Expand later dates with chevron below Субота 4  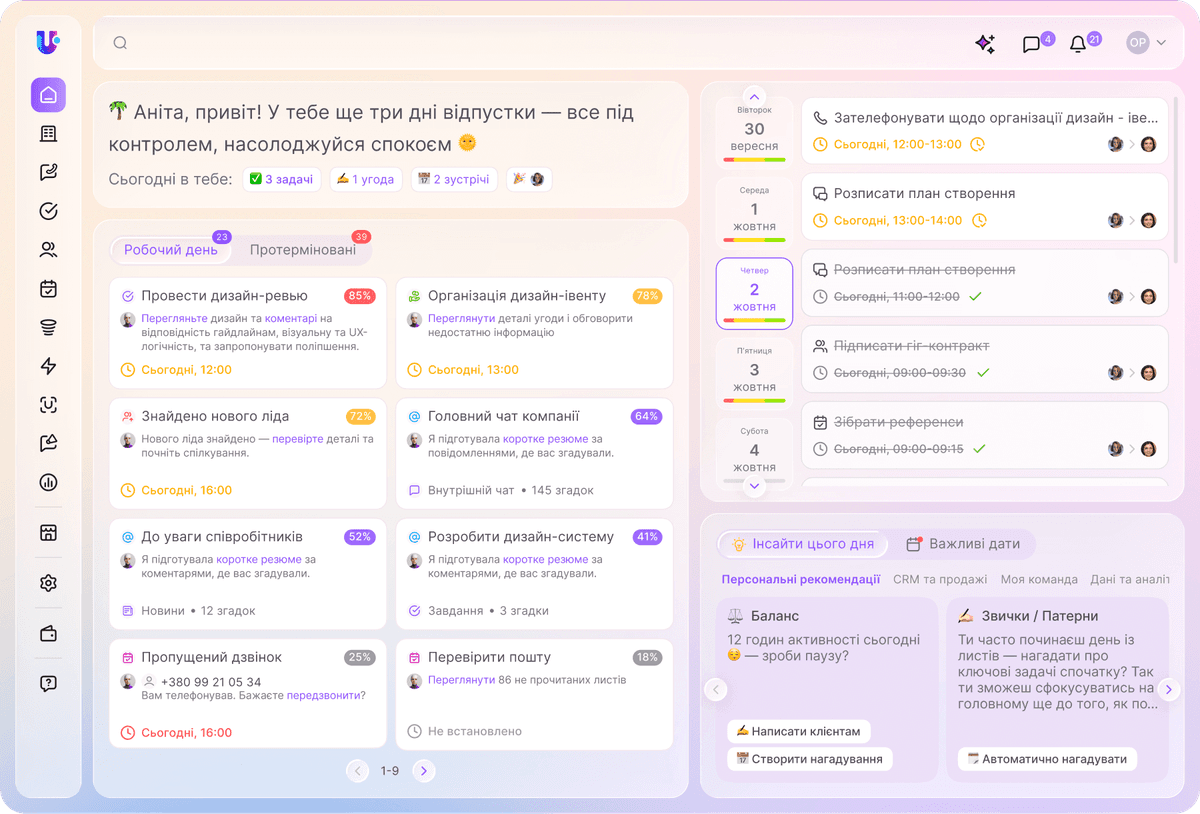click(x=753, y=485)
